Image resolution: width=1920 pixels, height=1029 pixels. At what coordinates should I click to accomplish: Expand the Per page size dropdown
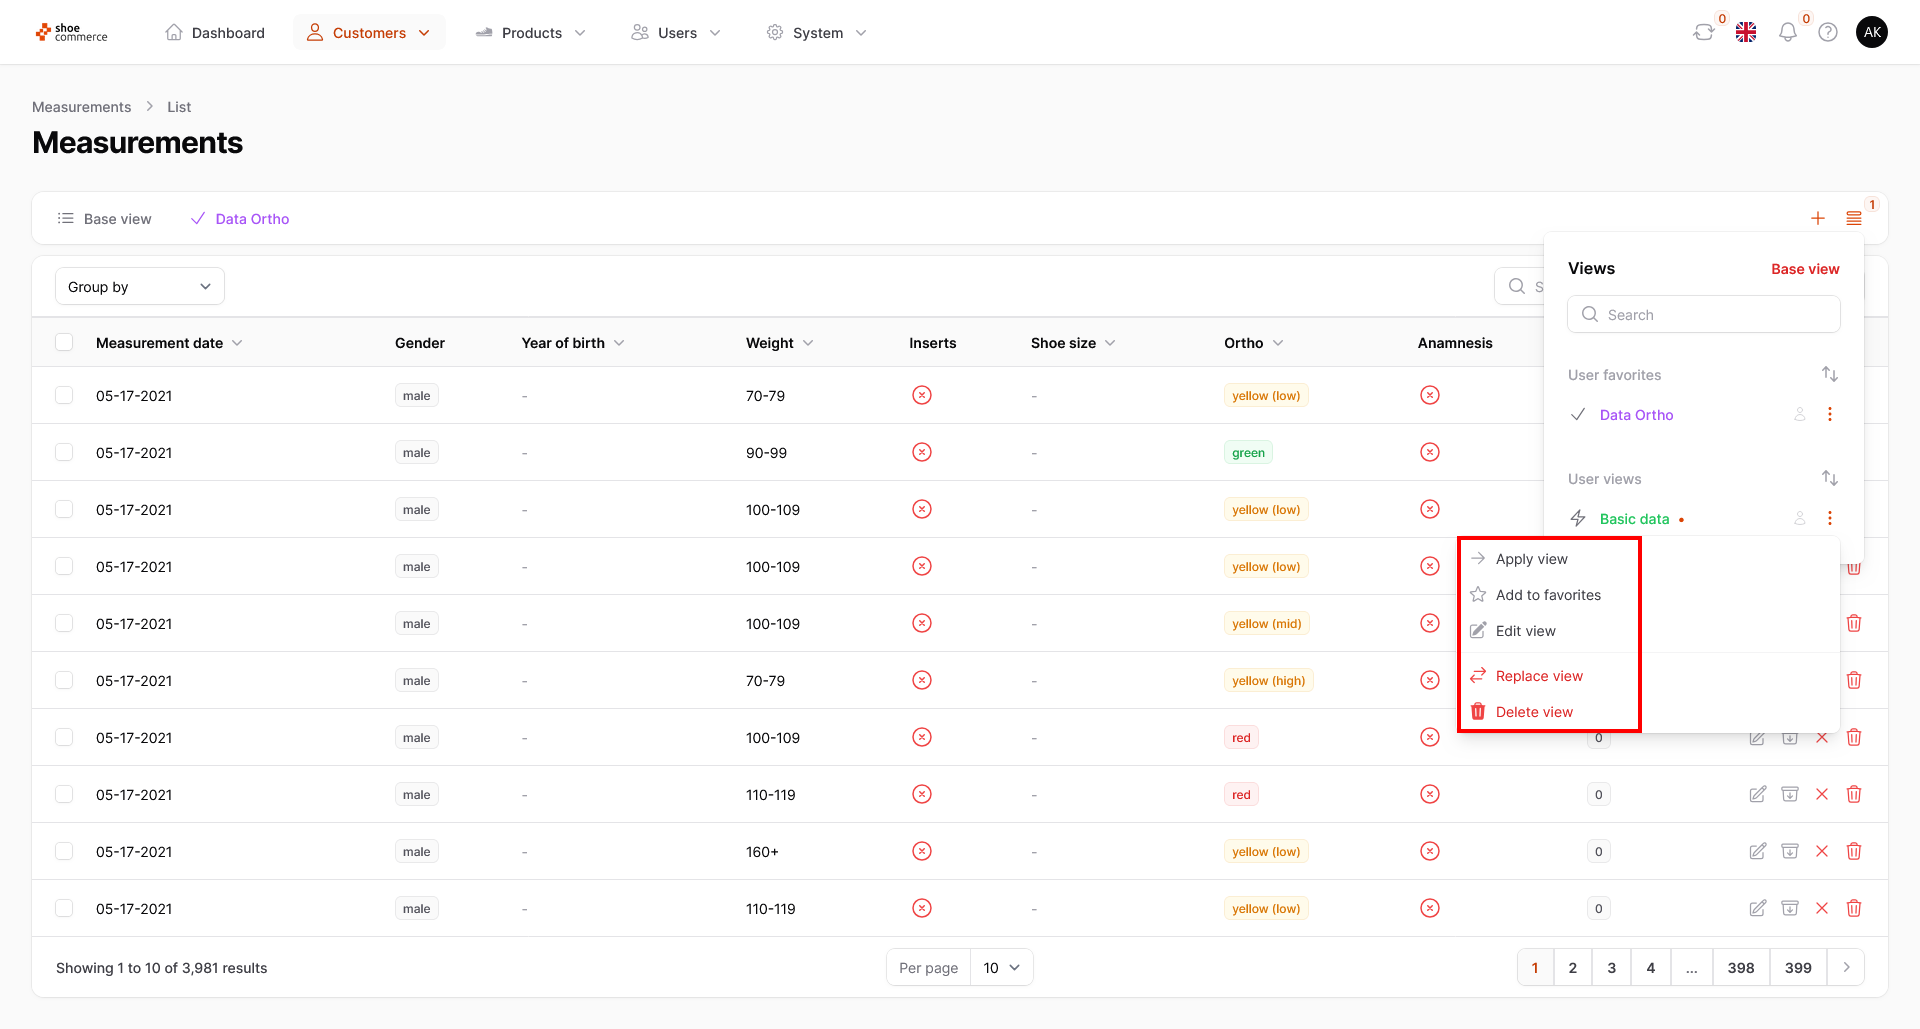(1001, 967)
